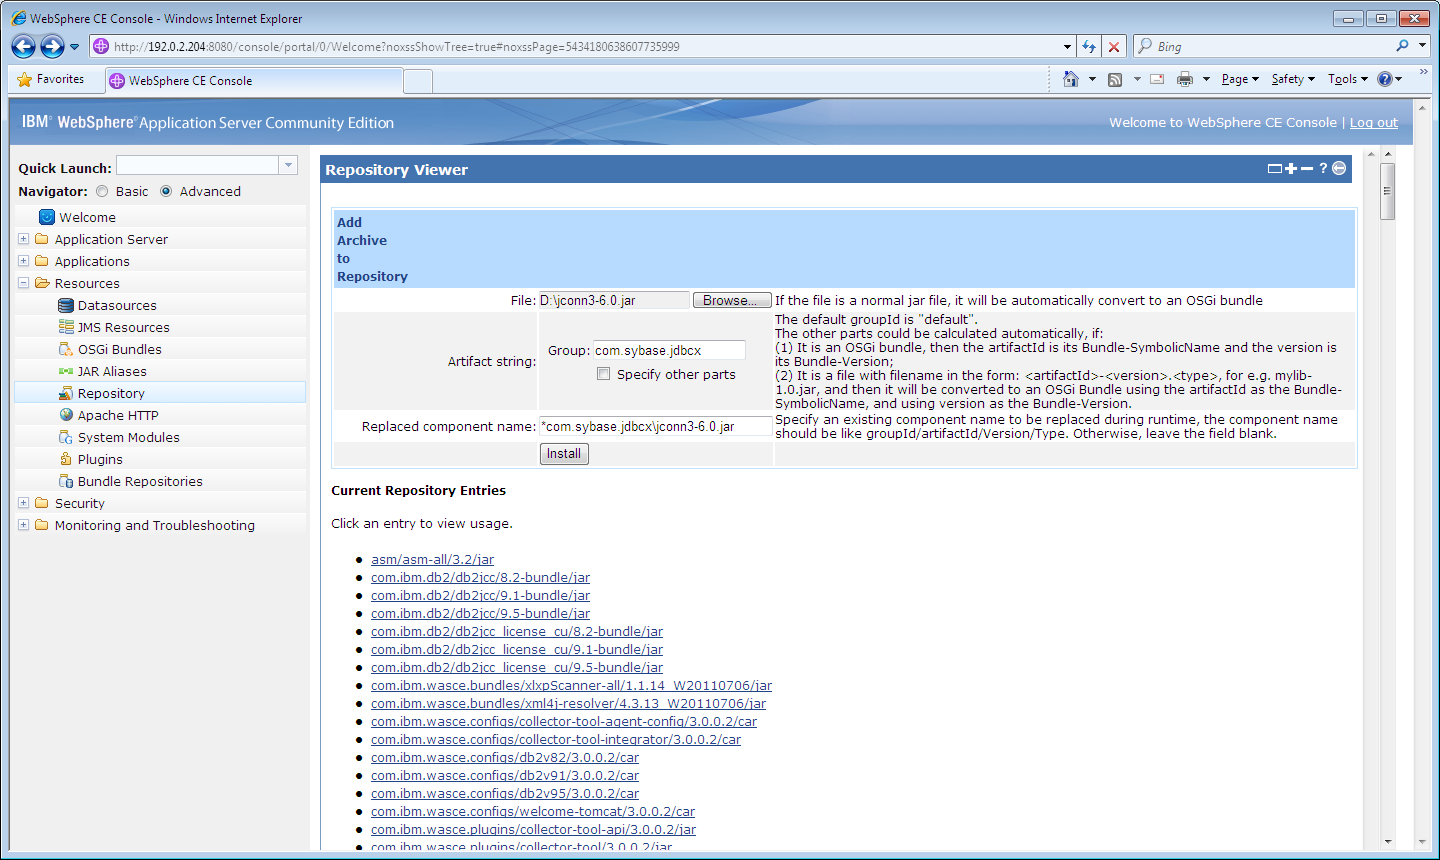Open the Tools menu
This screenshot has height=860, width=1440.
coord(1347,79)
